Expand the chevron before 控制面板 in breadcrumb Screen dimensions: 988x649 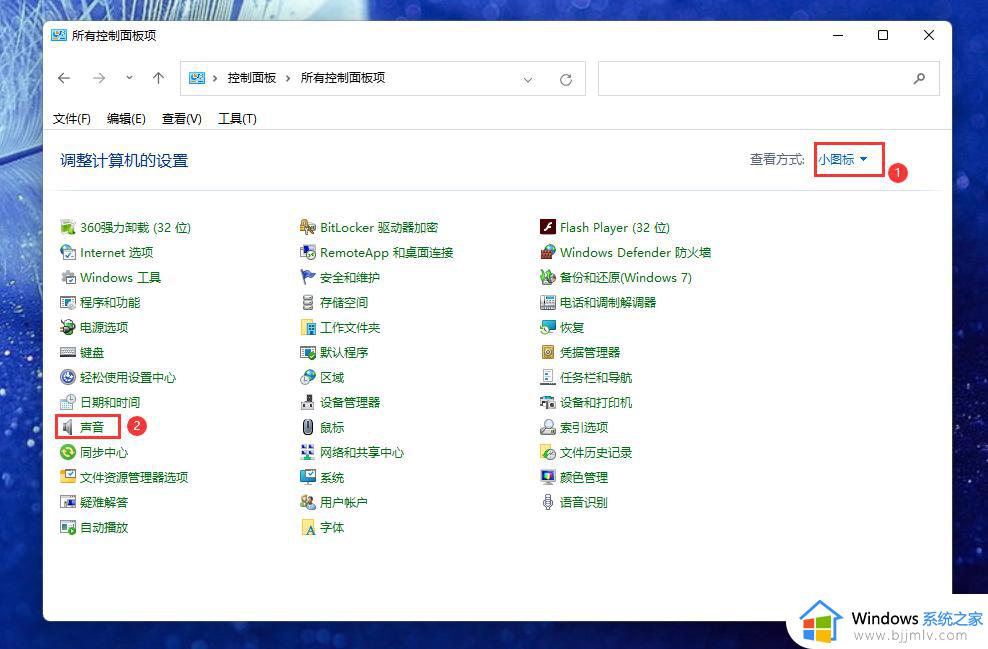(215, 78)
